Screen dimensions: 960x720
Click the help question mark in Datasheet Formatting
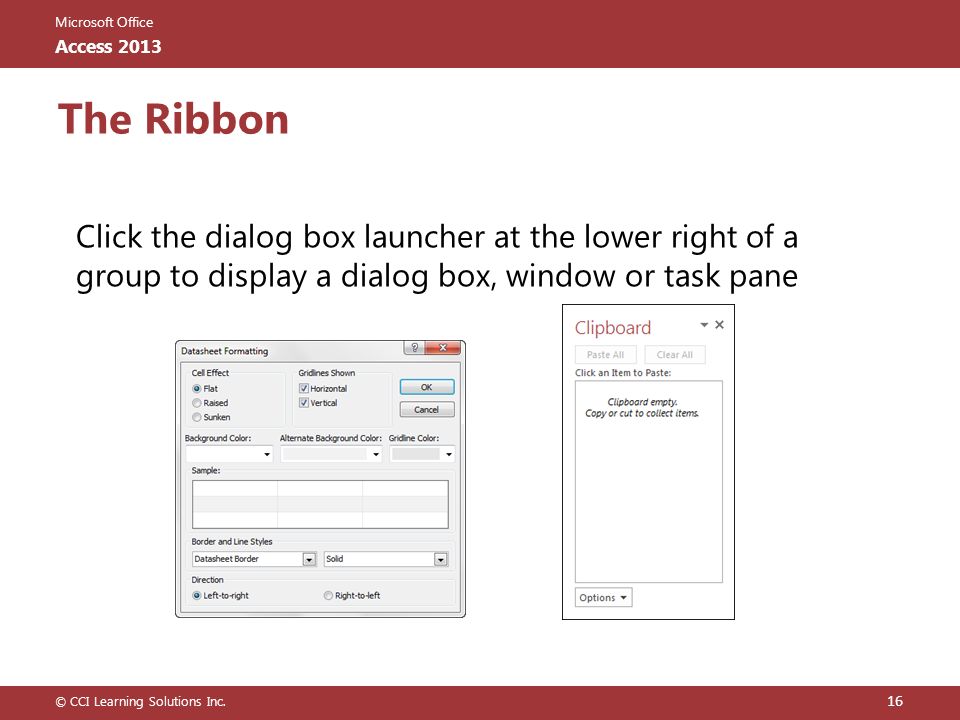(414, 348)
